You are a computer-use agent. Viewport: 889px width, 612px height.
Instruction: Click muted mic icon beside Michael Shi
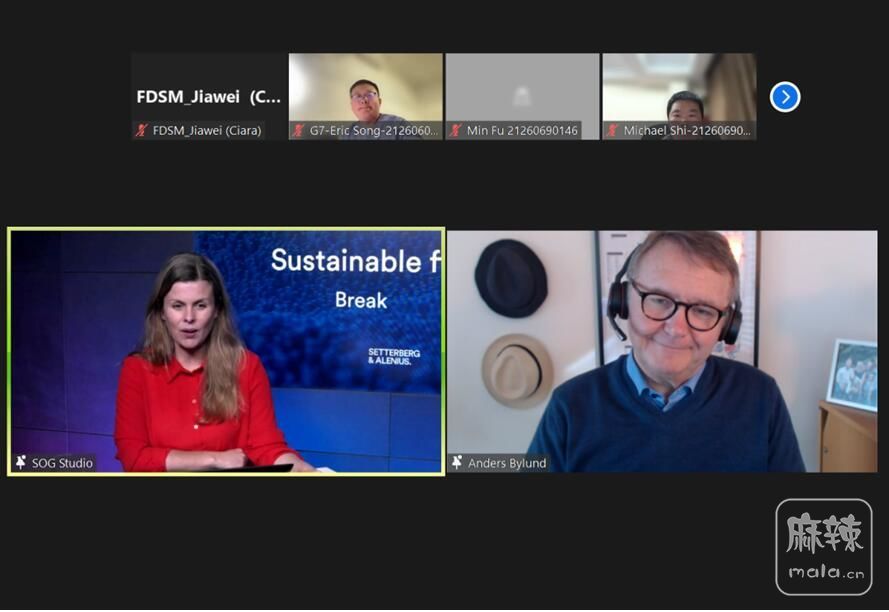click(612, 131)
